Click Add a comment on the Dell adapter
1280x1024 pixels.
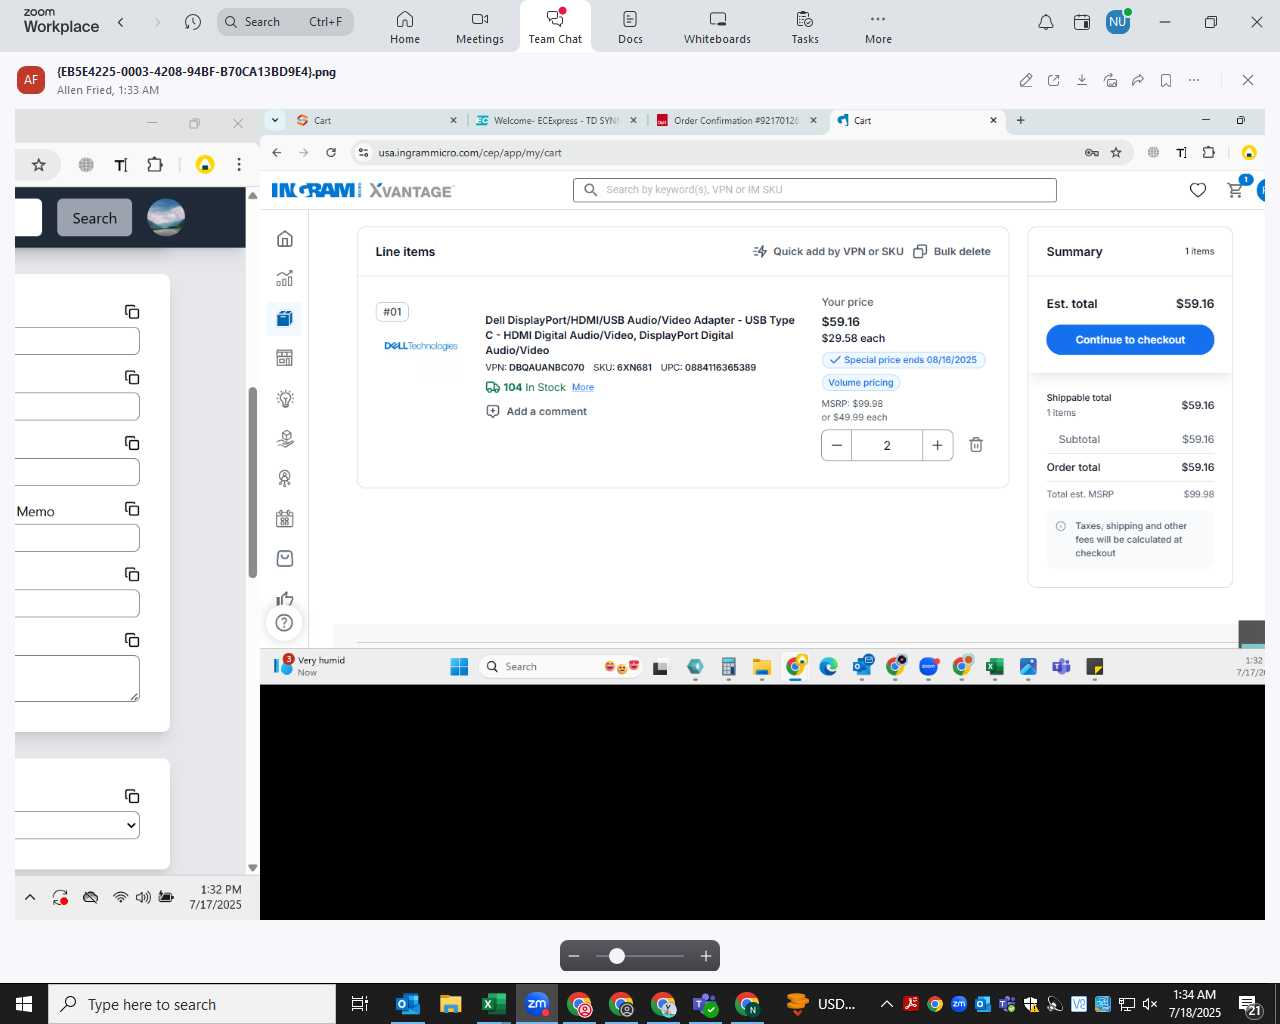tap(536, 412)
